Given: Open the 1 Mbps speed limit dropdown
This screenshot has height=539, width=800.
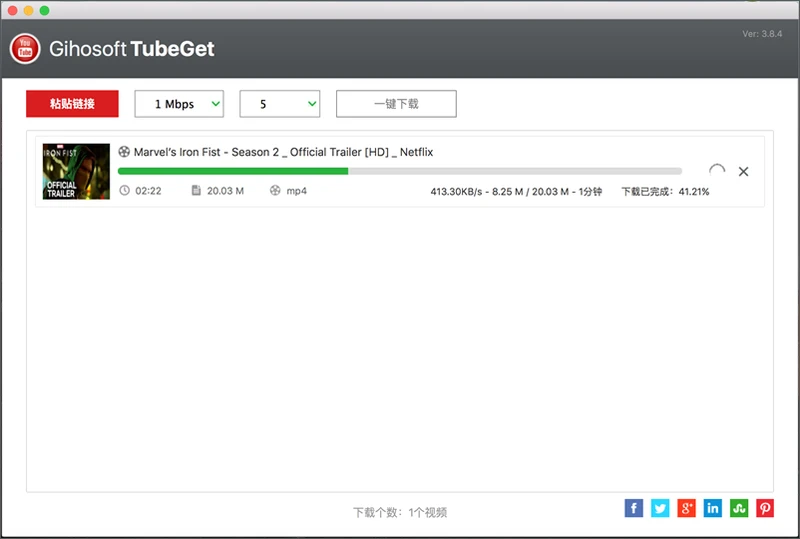Looking at the screenshot, I should pos(179,104).
